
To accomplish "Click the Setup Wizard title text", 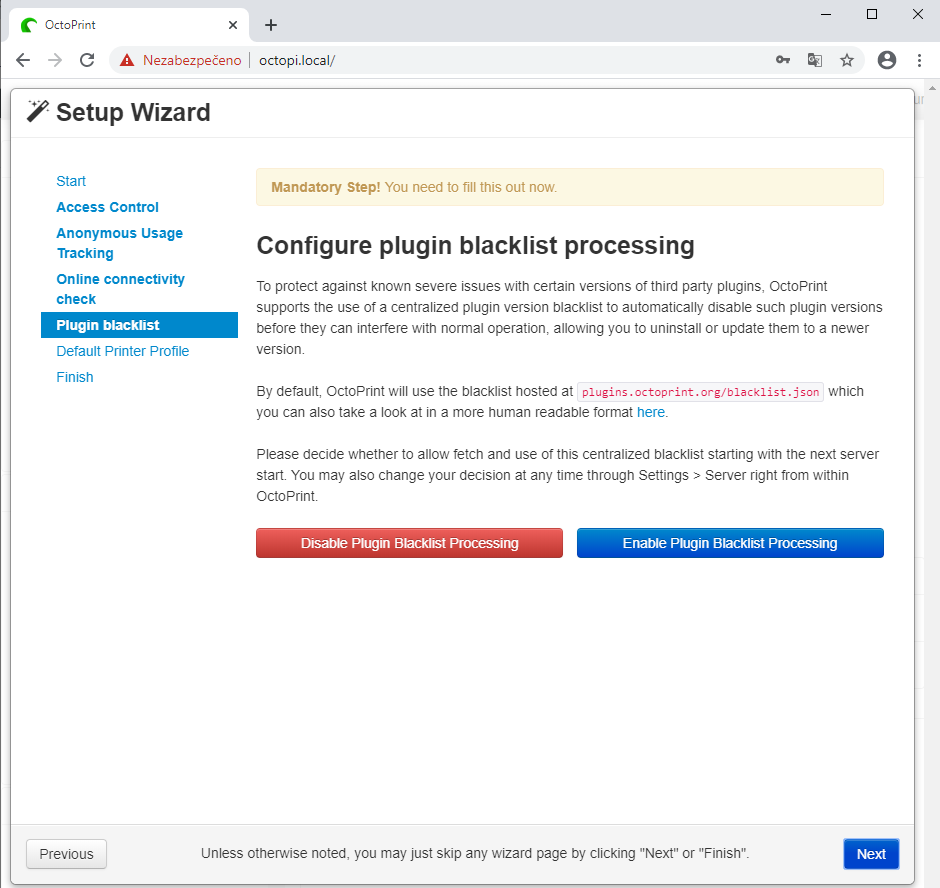I will 133,113.
